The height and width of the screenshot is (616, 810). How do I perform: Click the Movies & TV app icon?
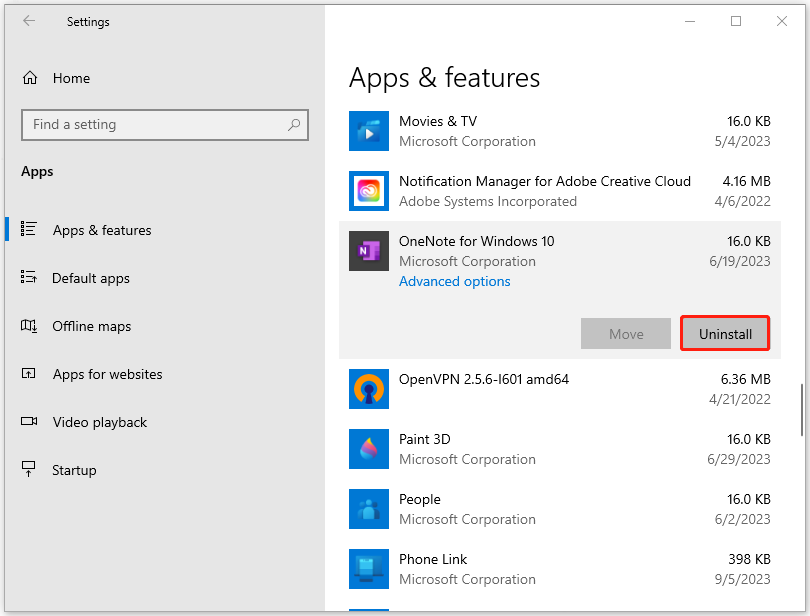(x=368, y=131)
